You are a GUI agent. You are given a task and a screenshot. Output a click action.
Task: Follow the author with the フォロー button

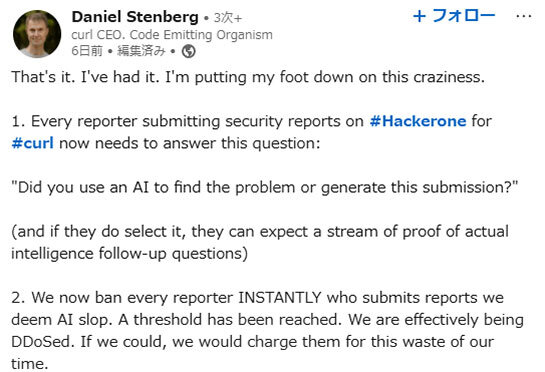(454, 16)
